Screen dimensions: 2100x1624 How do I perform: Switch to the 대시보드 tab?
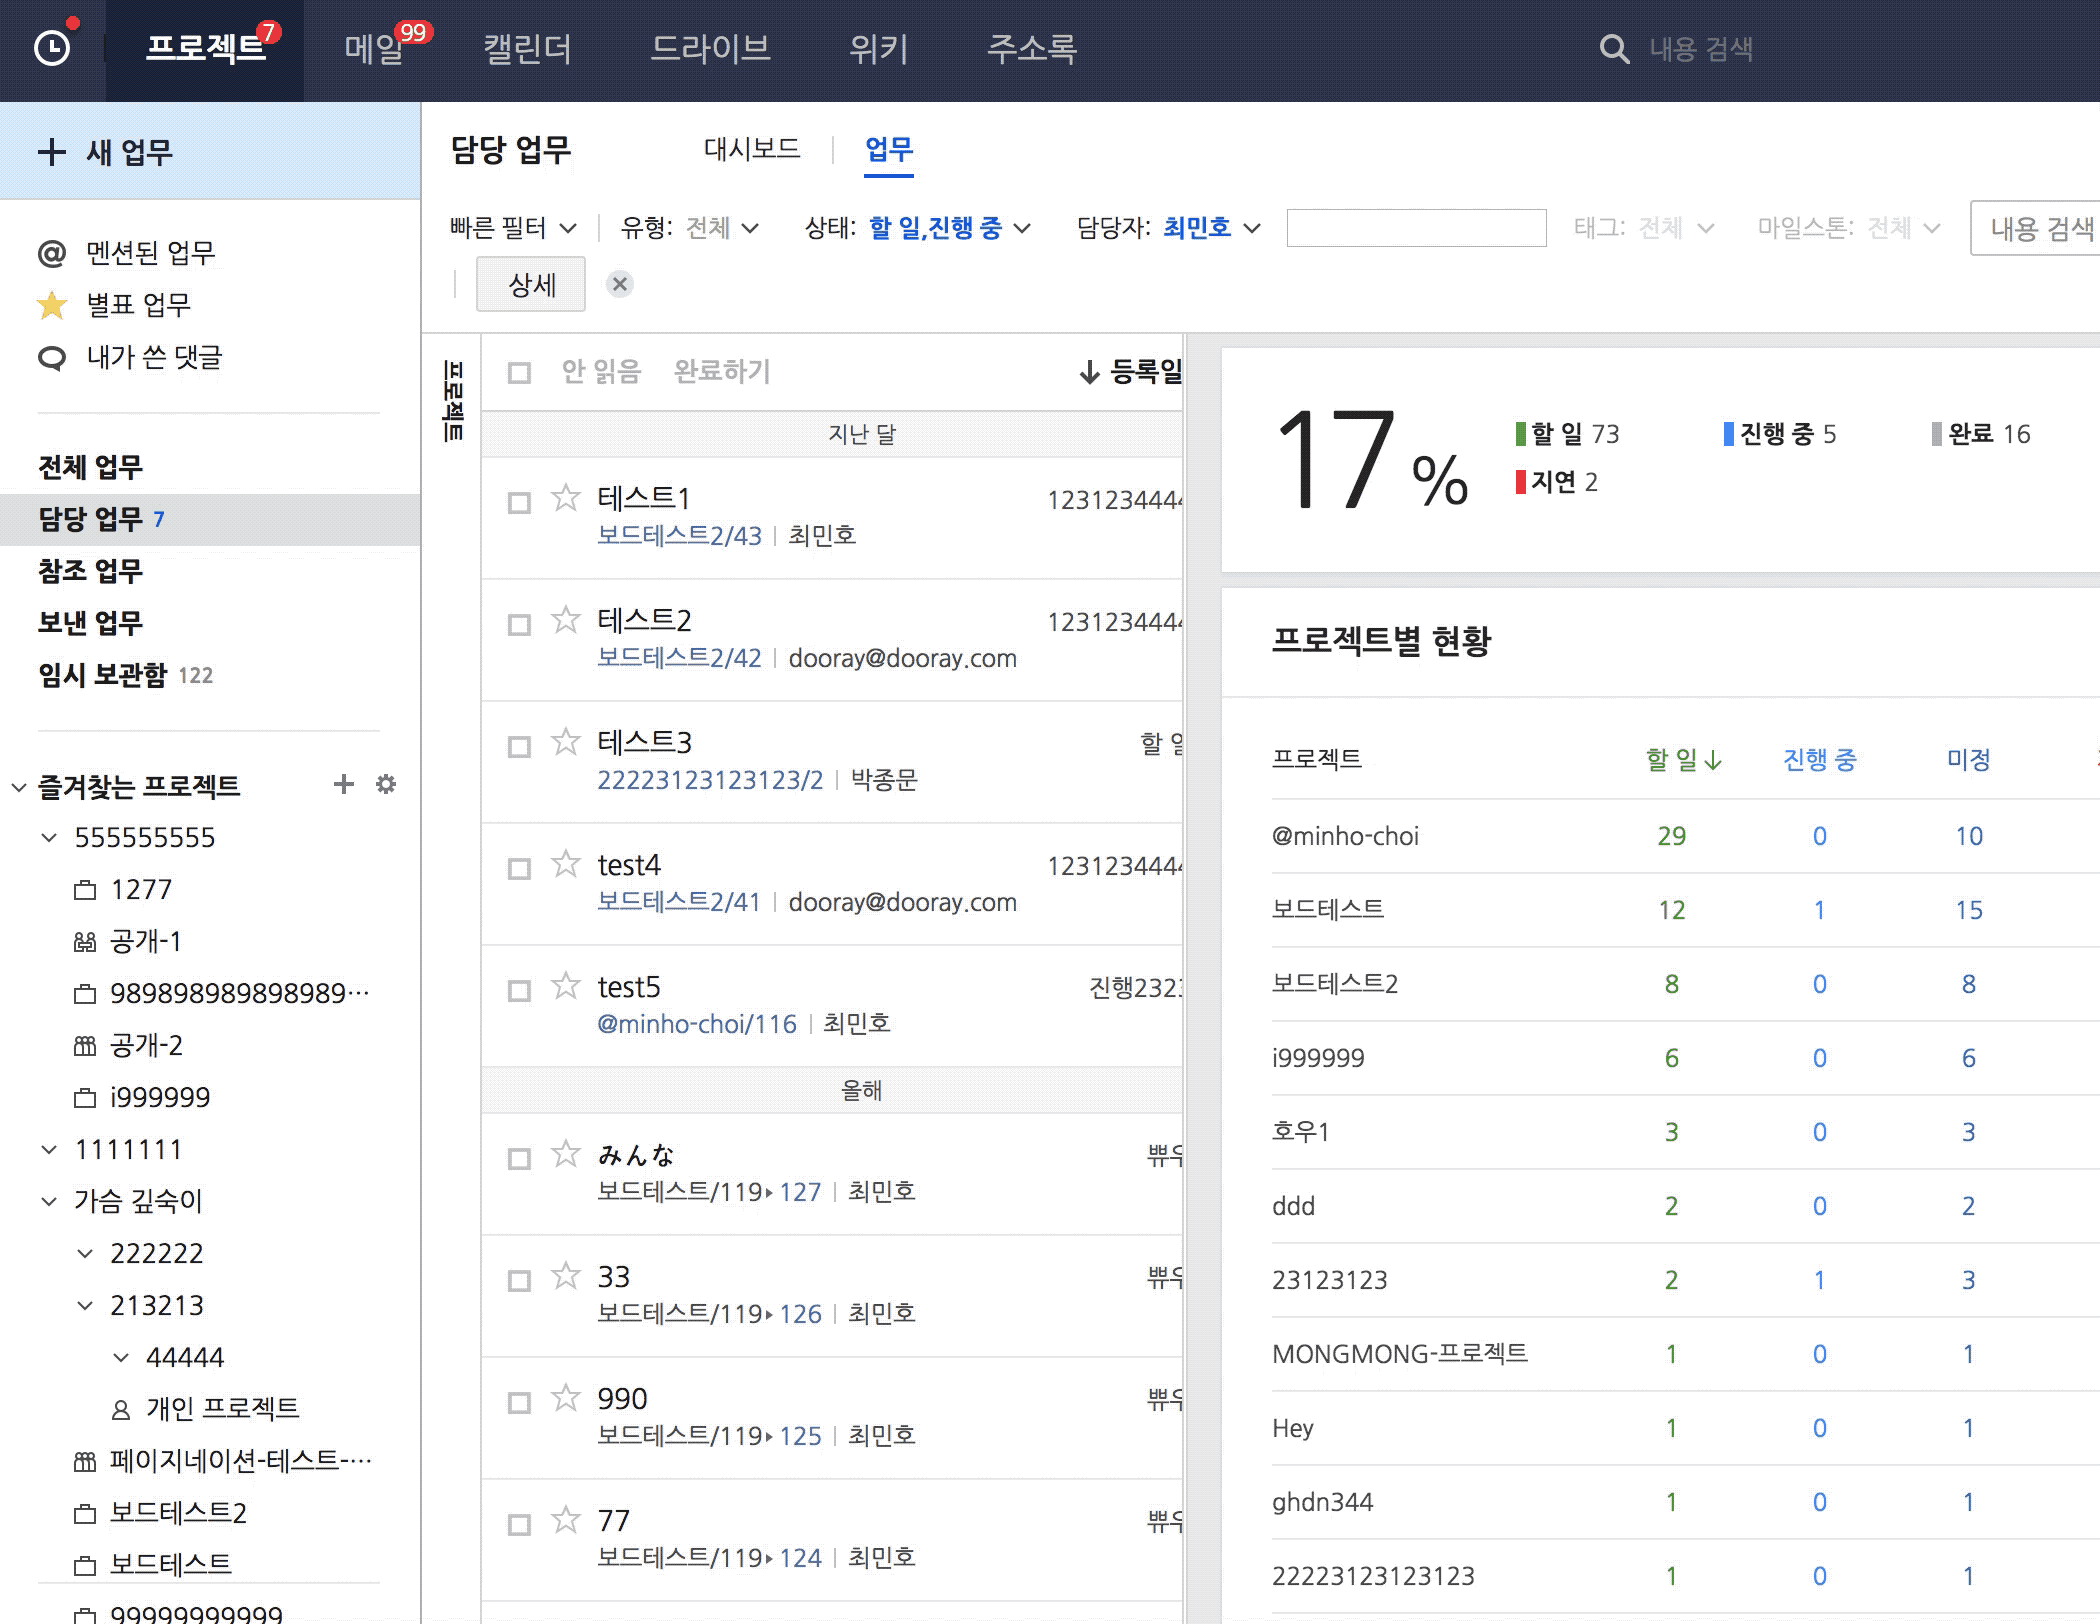pos(752,150)
